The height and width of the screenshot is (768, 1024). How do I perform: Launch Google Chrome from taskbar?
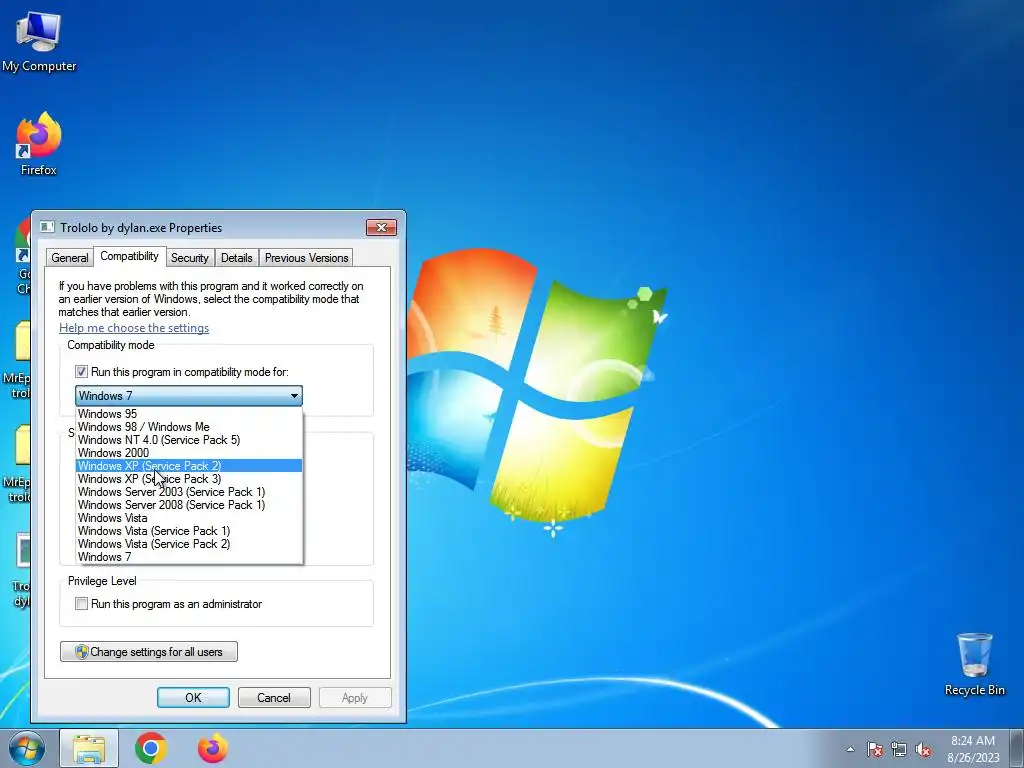point(151,748)
